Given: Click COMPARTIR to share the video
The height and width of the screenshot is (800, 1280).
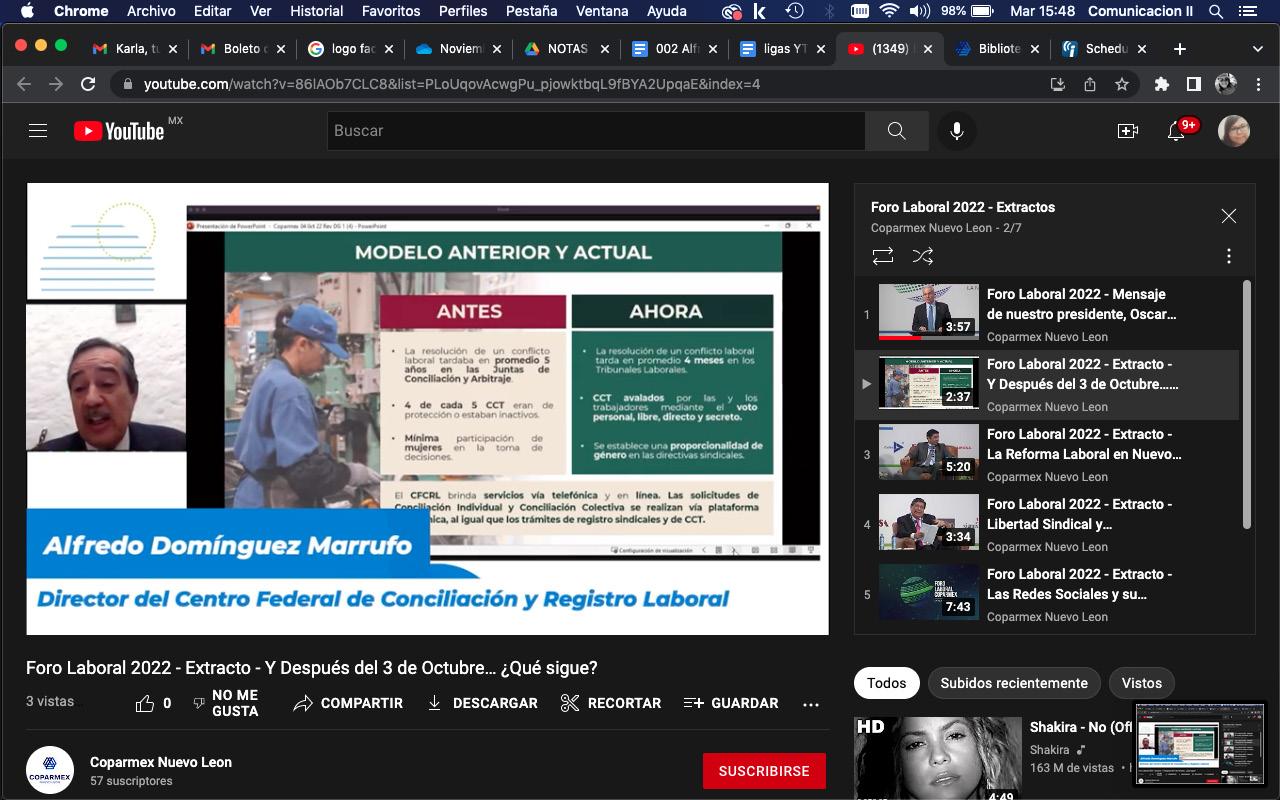Looking at the screenshot, I should (348, 703).
